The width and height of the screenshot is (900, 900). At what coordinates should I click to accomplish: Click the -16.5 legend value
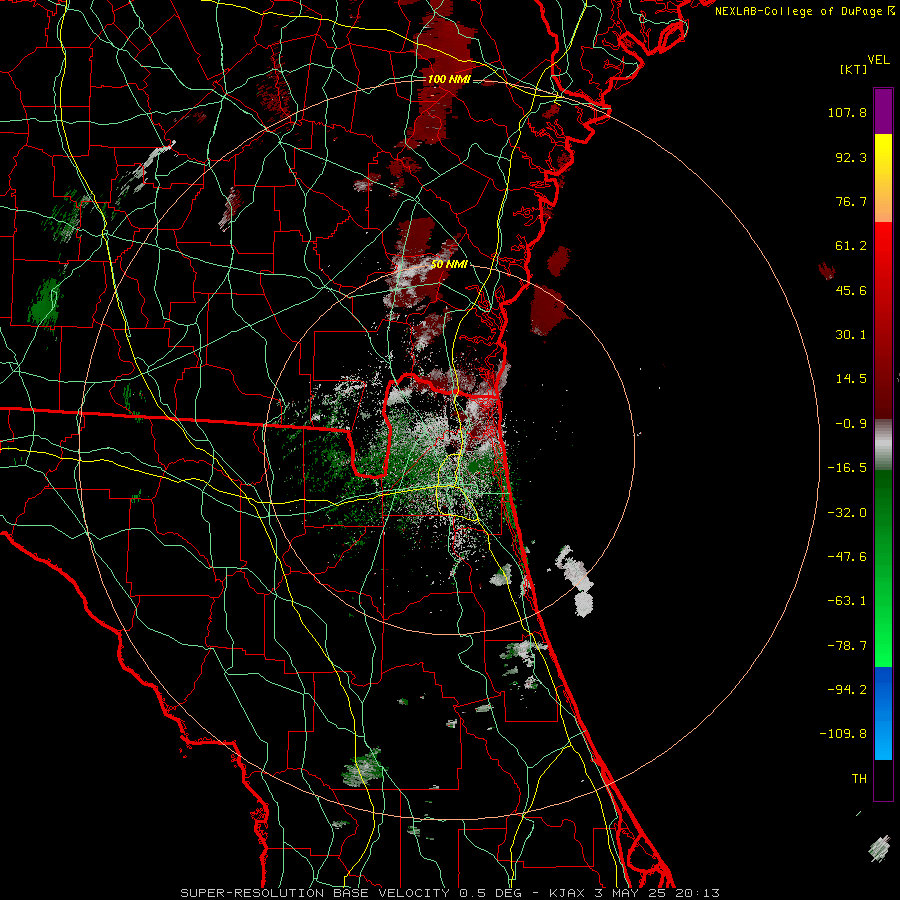coord(847,468)
